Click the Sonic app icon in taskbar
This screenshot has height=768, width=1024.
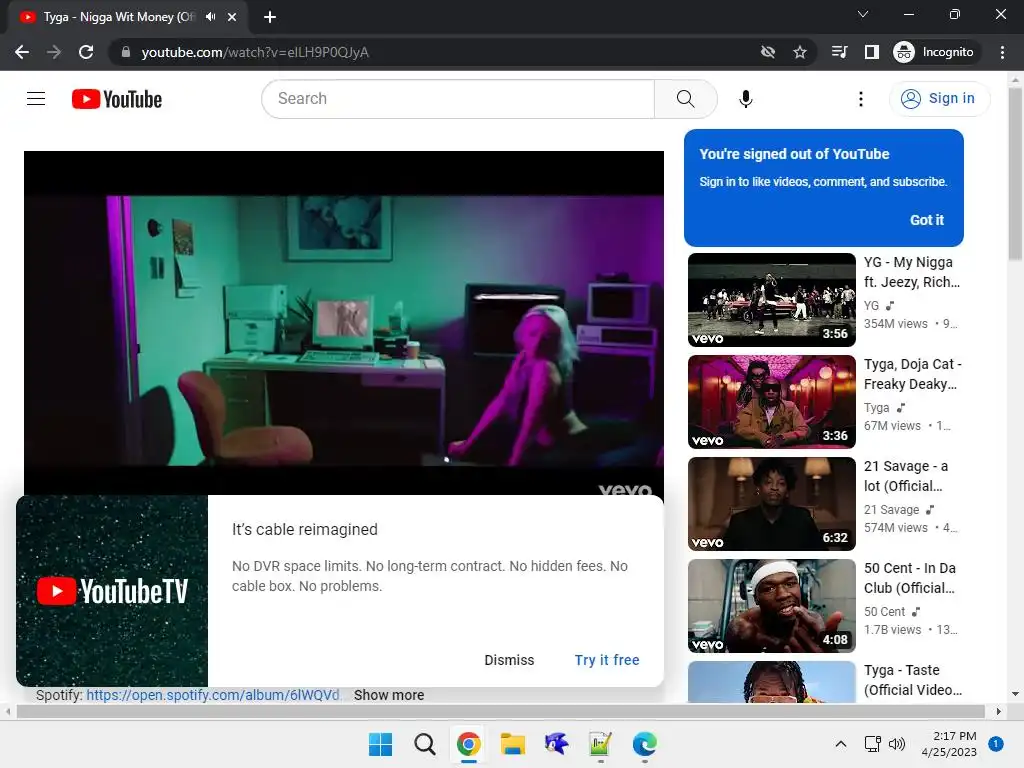click(x=556, y=744)
